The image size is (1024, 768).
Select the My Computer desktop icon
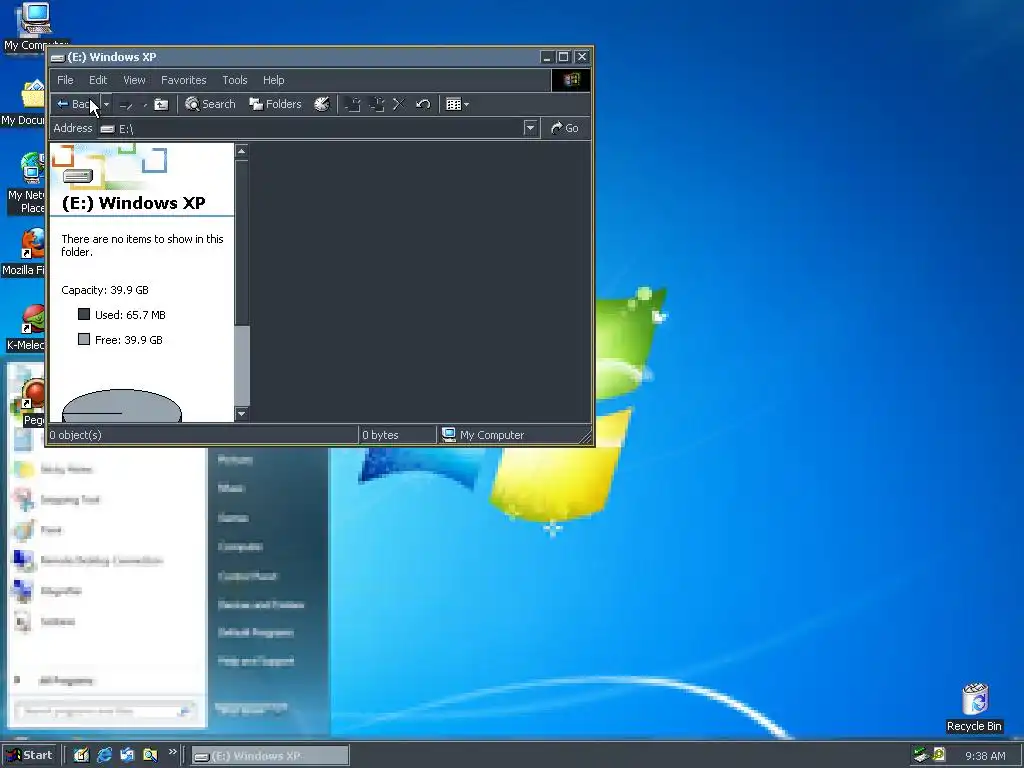[34, 27]
